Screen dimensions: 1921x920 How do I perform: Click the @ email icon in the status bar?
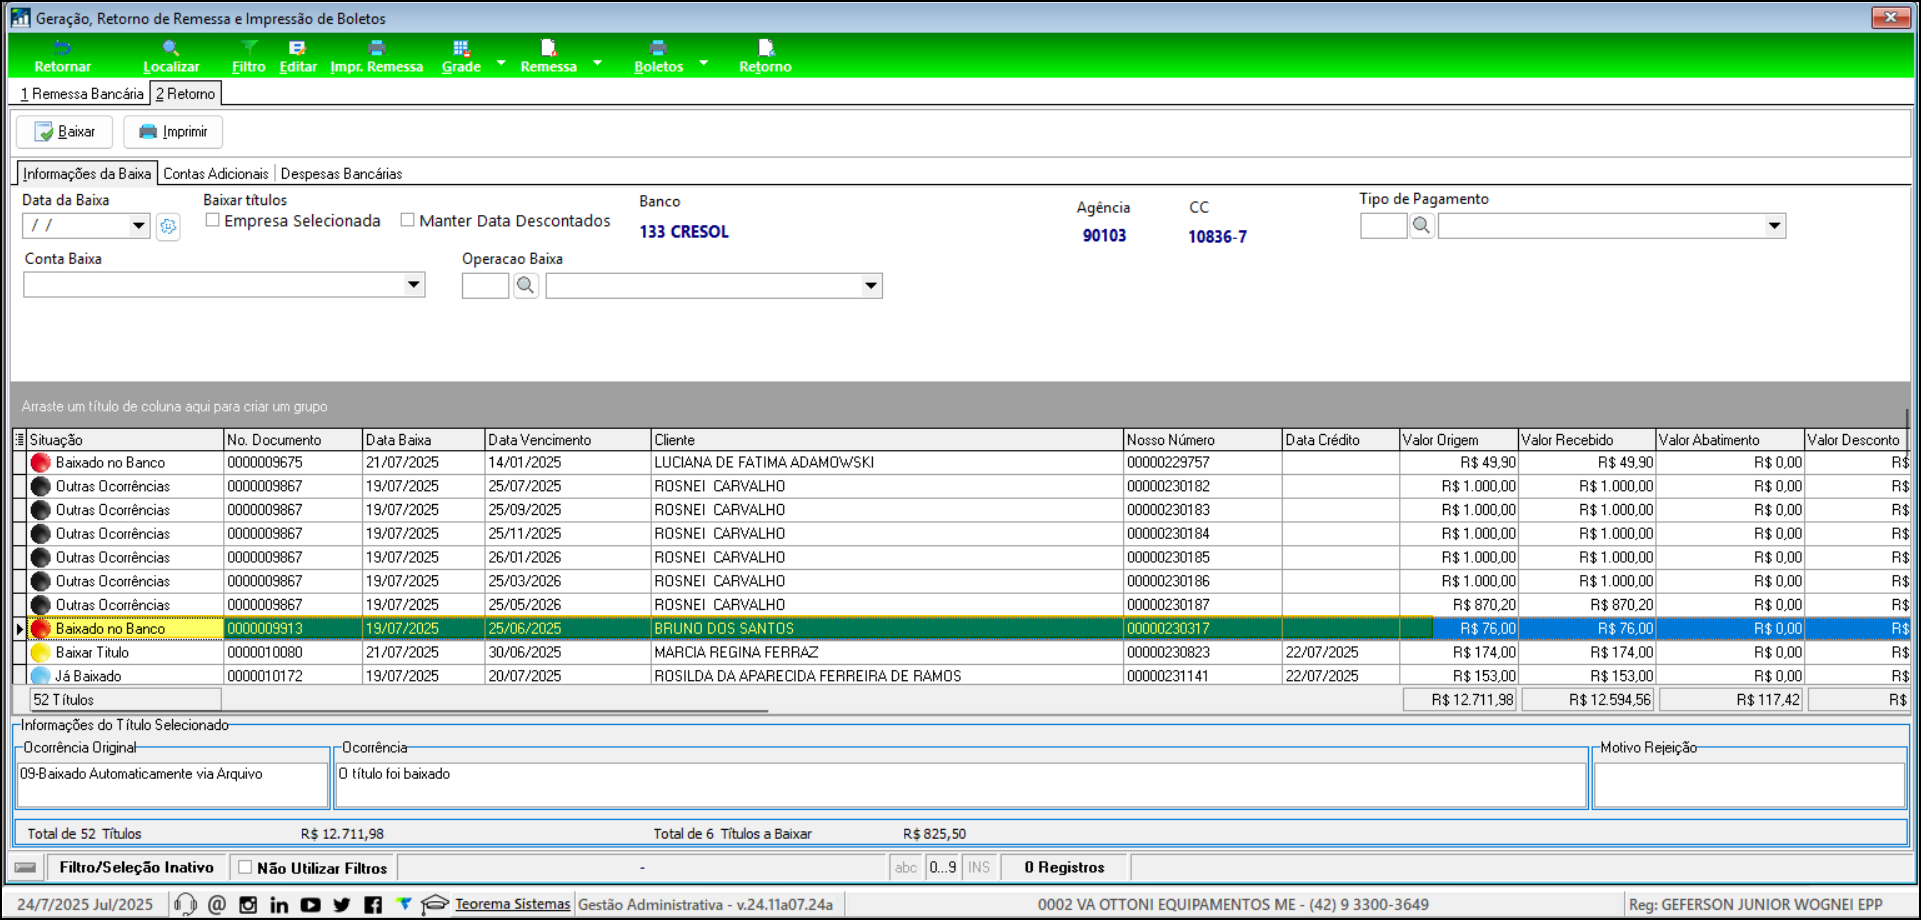[217, 904]
